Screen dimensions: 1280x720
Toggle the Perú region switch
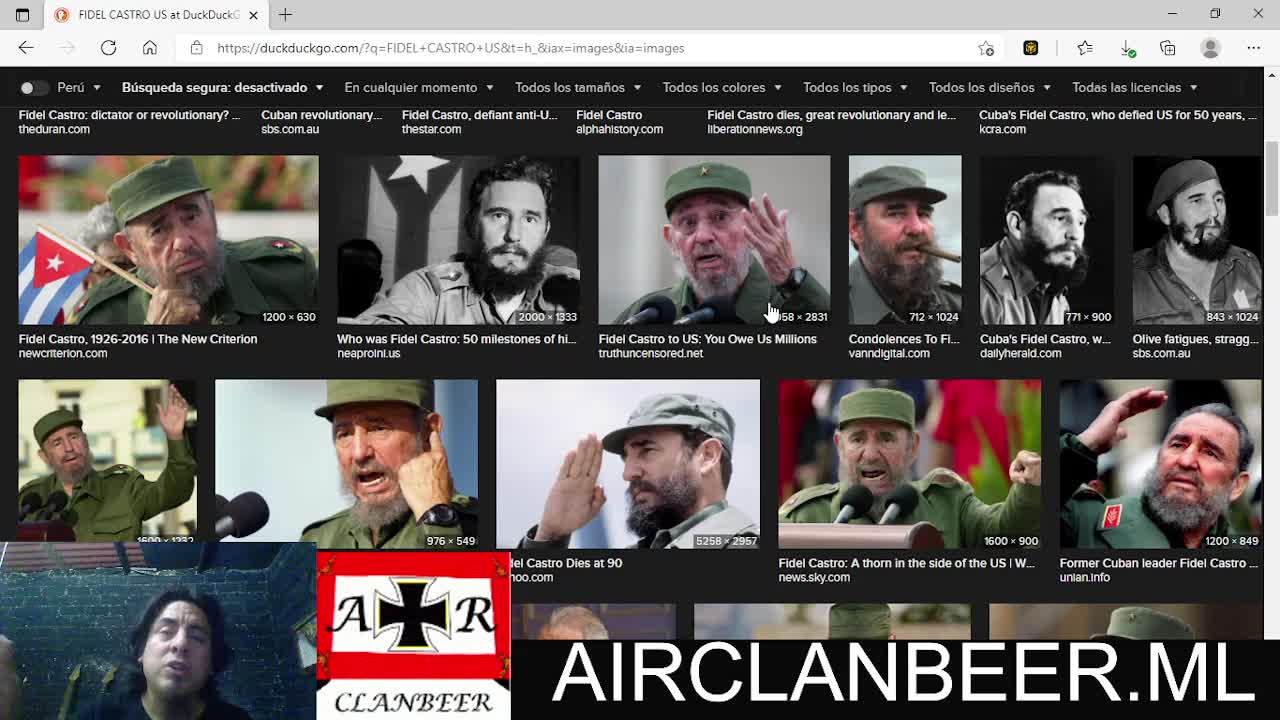tap(34, 87)
